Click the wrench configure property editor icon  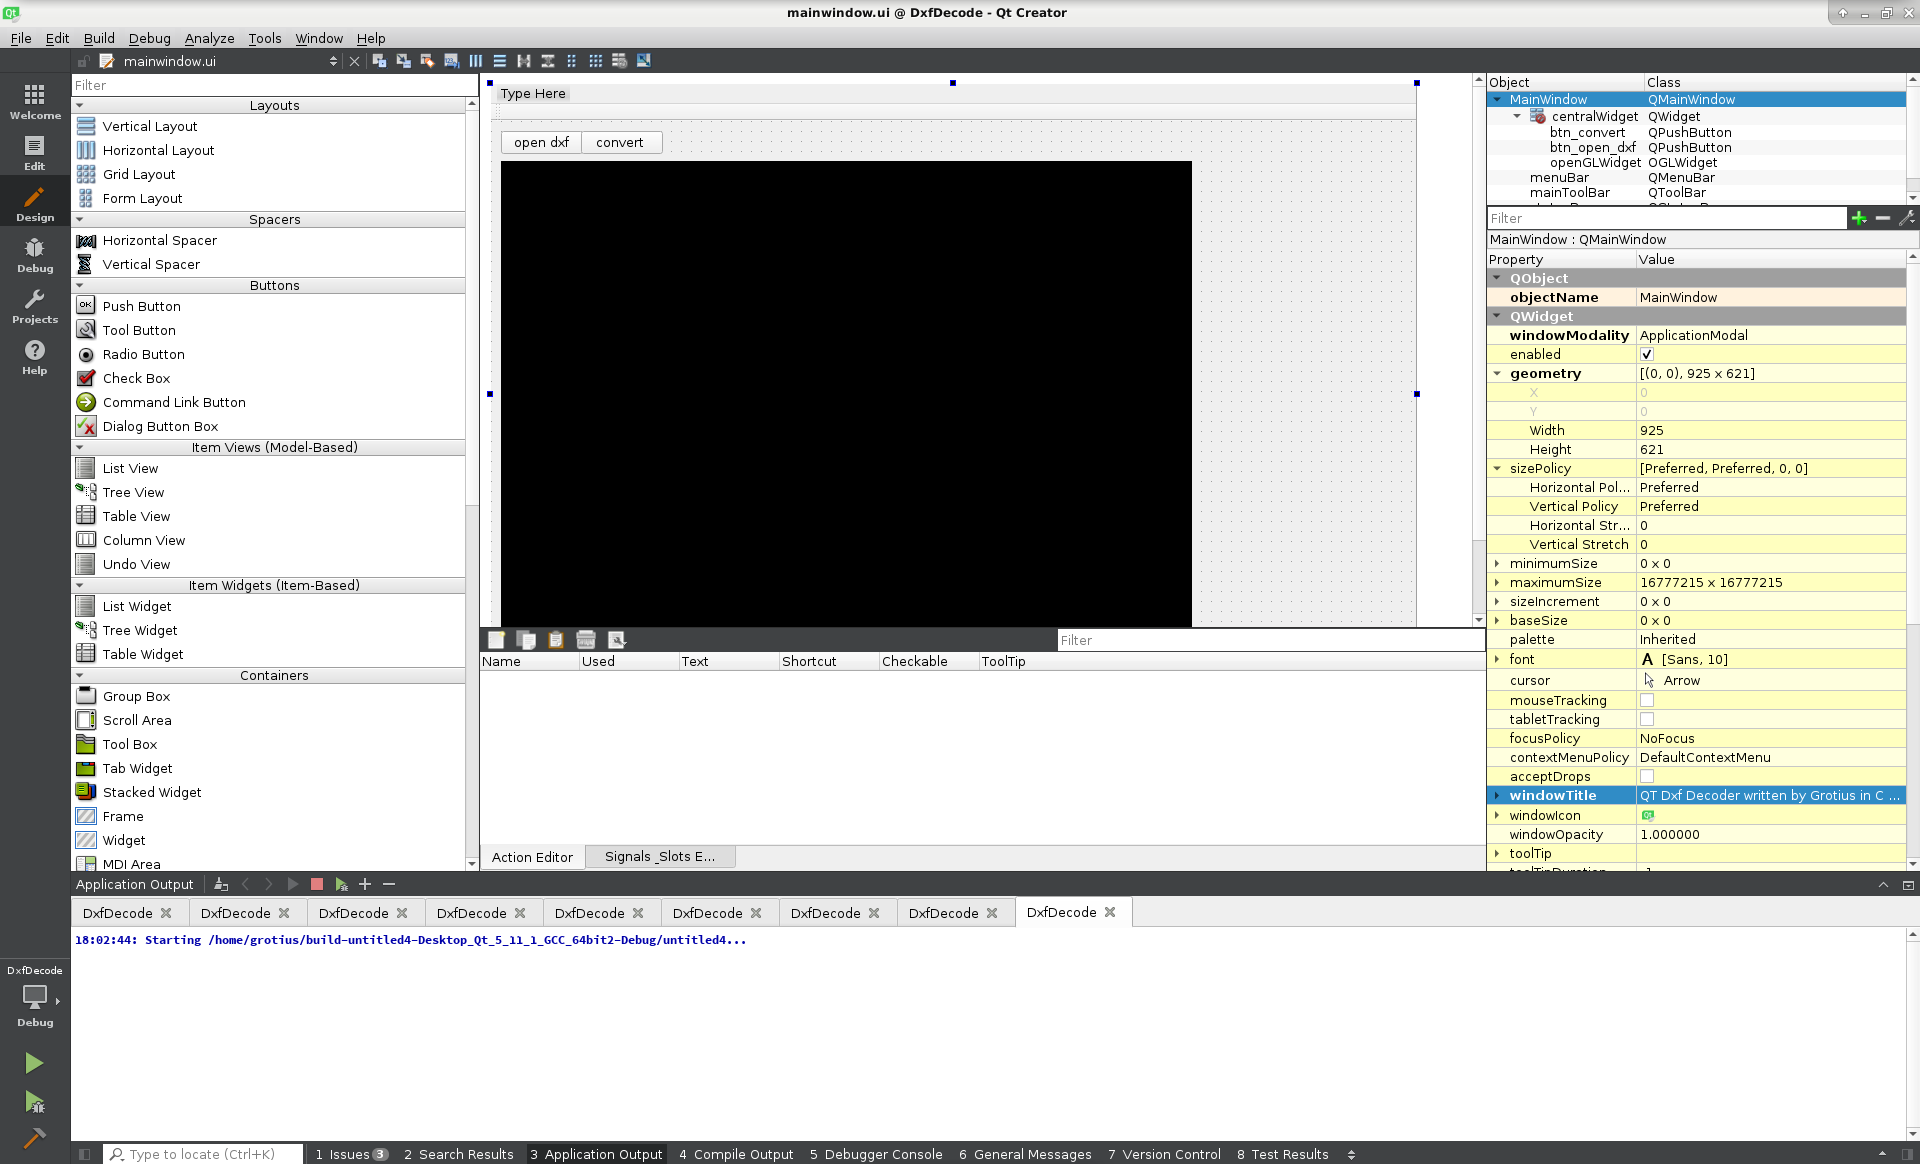pos(1906,218)
